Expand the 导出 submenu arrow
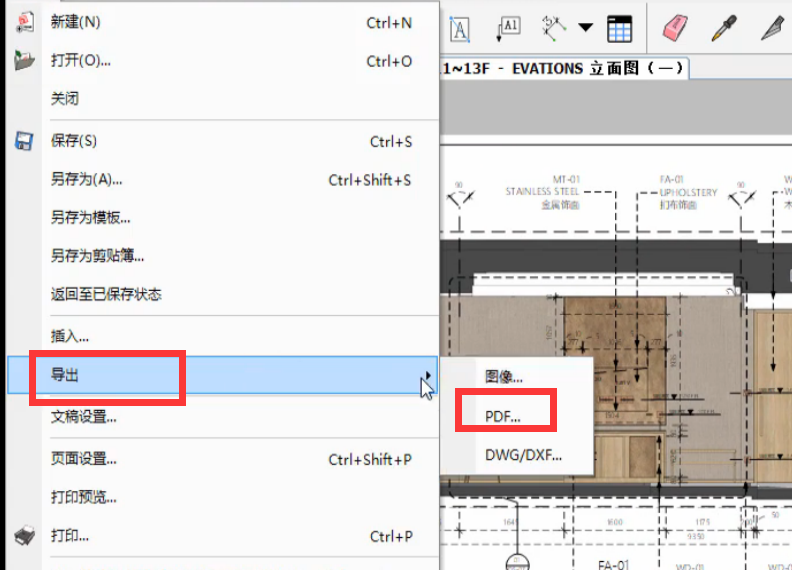 (x=427, y=375)
